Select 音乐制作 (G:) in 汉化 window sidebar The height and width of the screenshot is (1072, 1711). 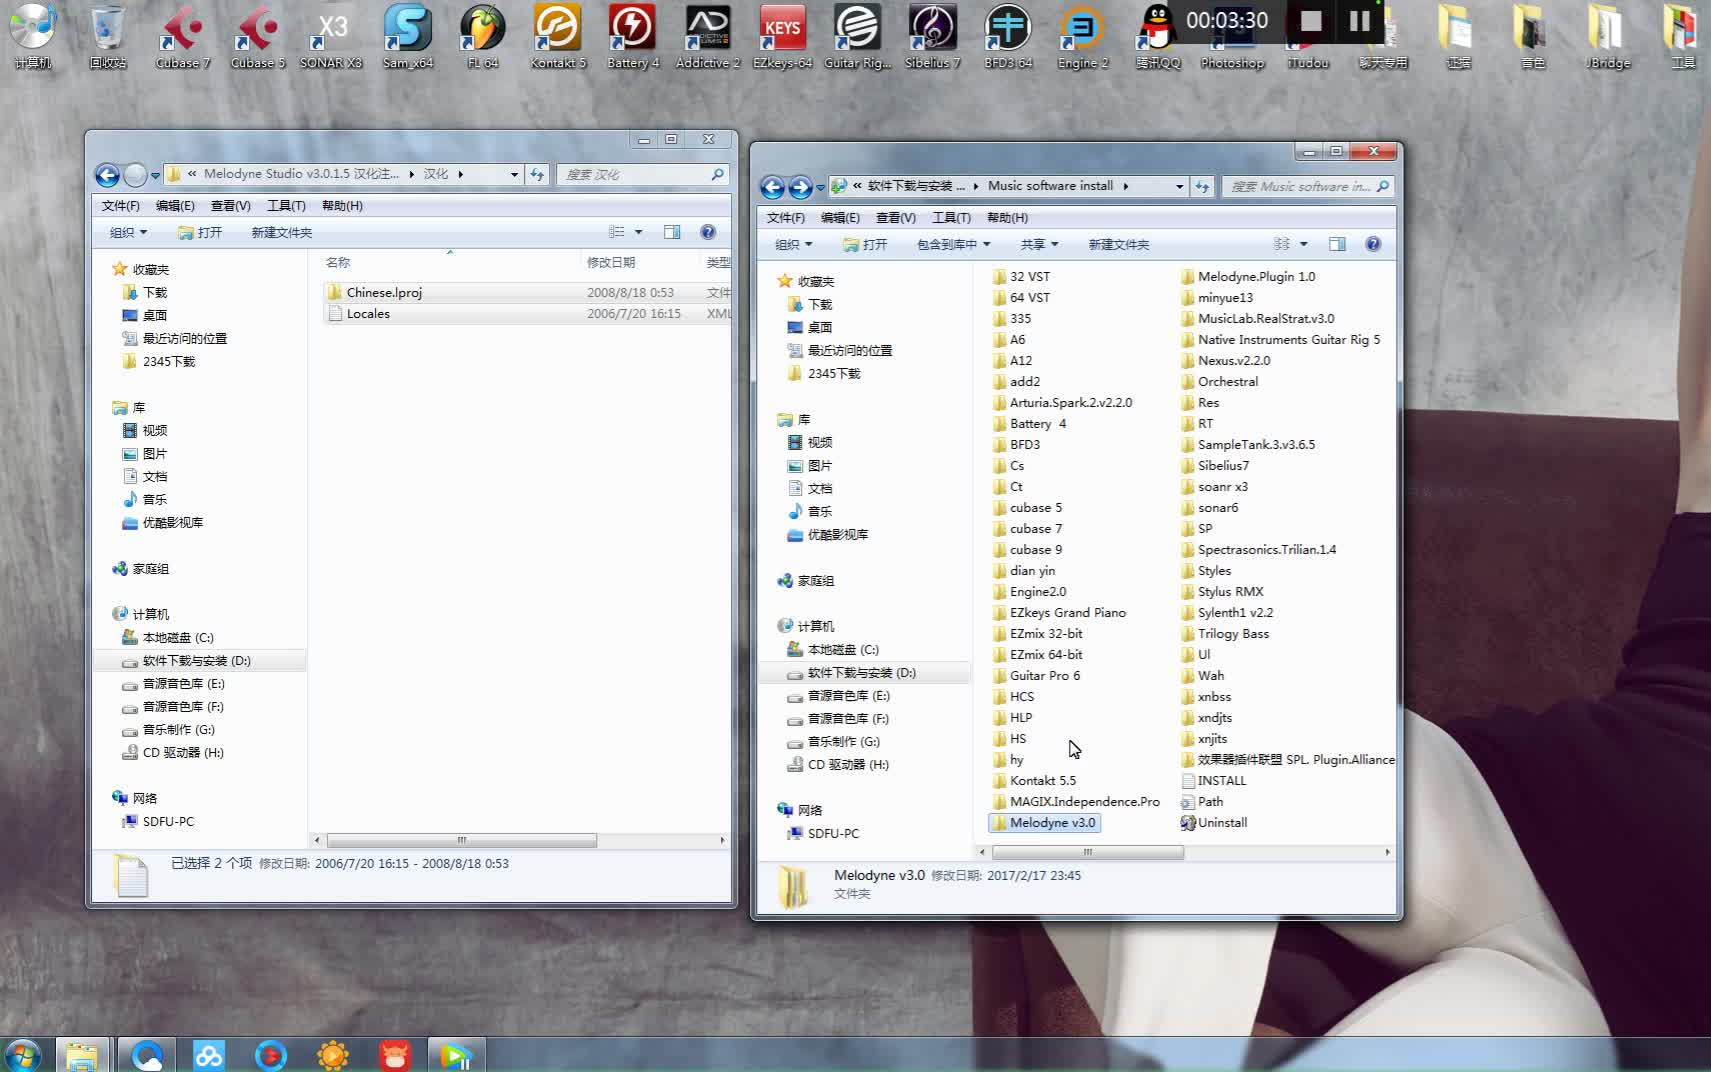169,730
